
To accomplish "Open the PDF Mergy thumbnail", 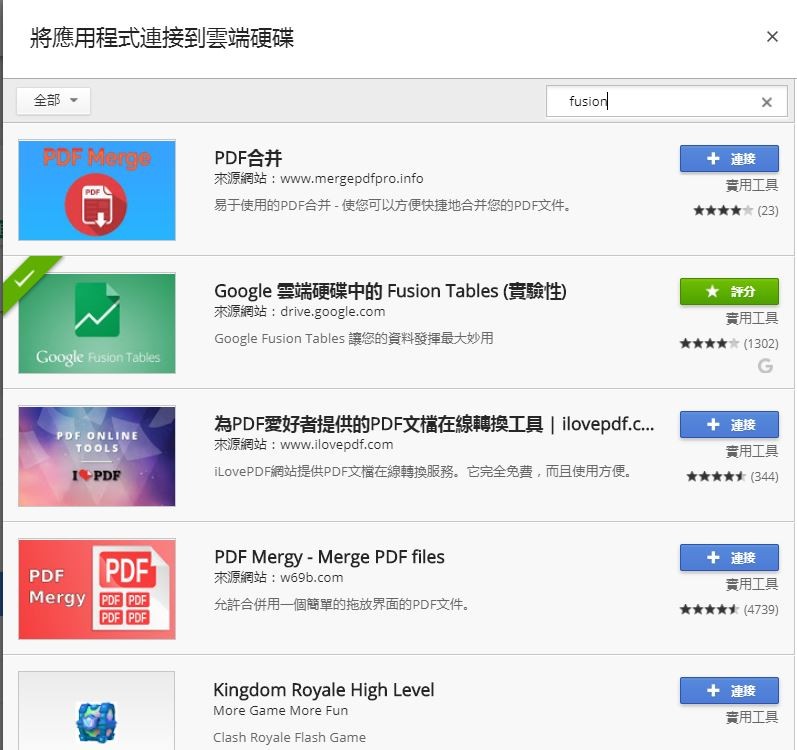I will point(97,589).
